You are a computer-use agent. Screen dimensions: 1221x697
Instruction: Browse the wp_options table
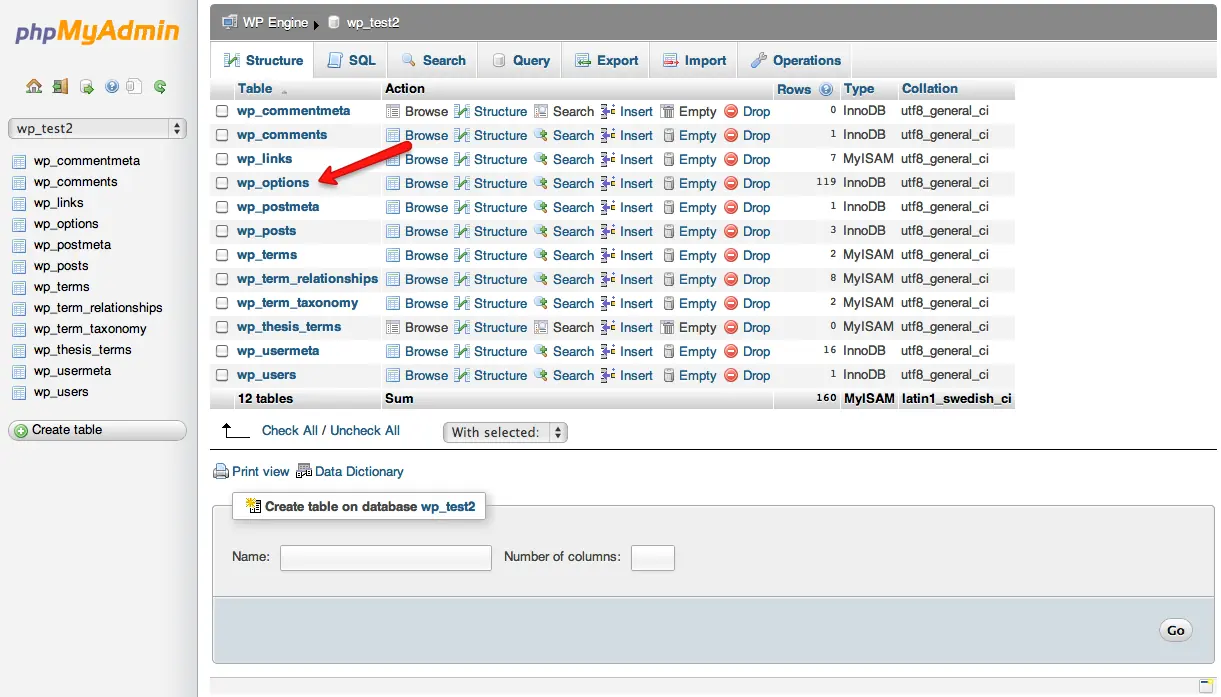tap(417, 183)
